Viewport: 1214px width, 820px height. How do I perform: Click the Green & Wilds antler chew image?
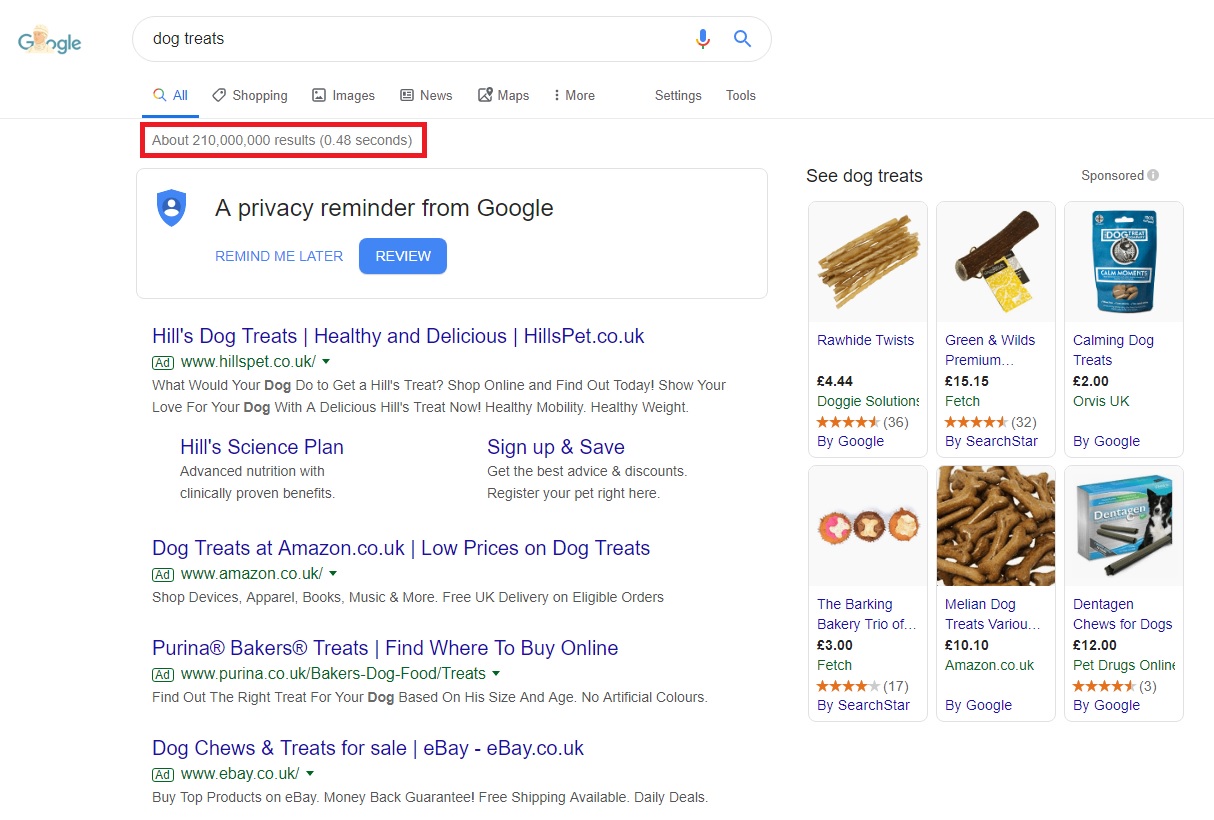tap(996, 262)
